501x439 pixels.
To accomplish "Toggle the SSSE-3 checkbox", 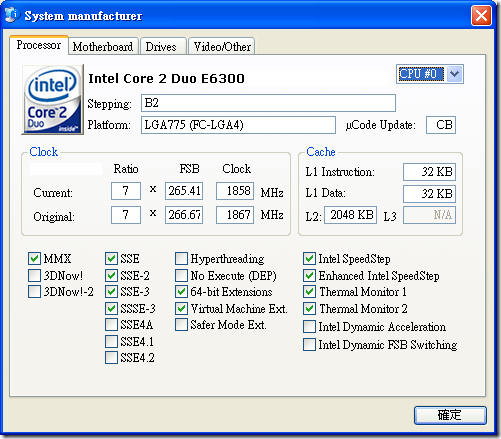I will tap(111, 308).
